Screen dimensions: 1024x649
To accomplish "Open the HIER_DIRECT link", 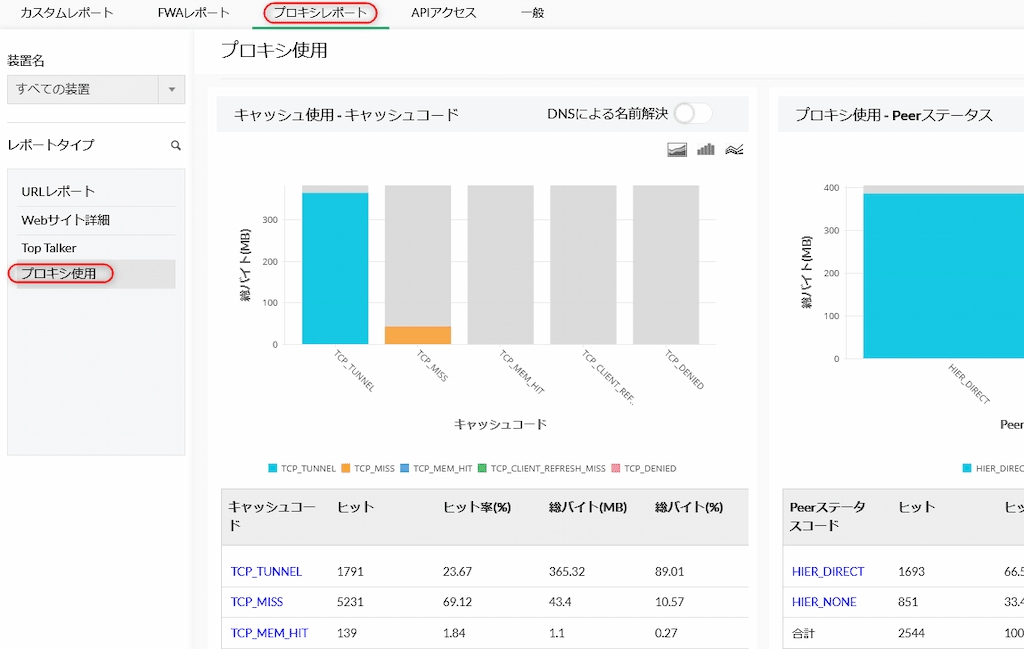I will (828, 571).
